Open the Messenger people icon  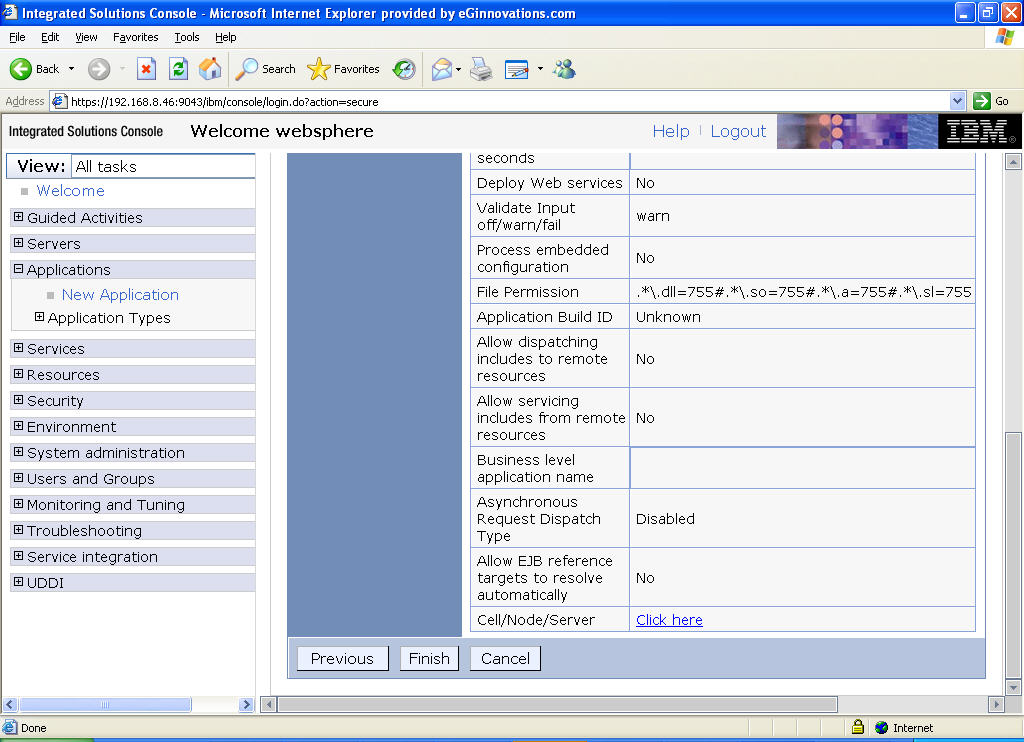564,69
